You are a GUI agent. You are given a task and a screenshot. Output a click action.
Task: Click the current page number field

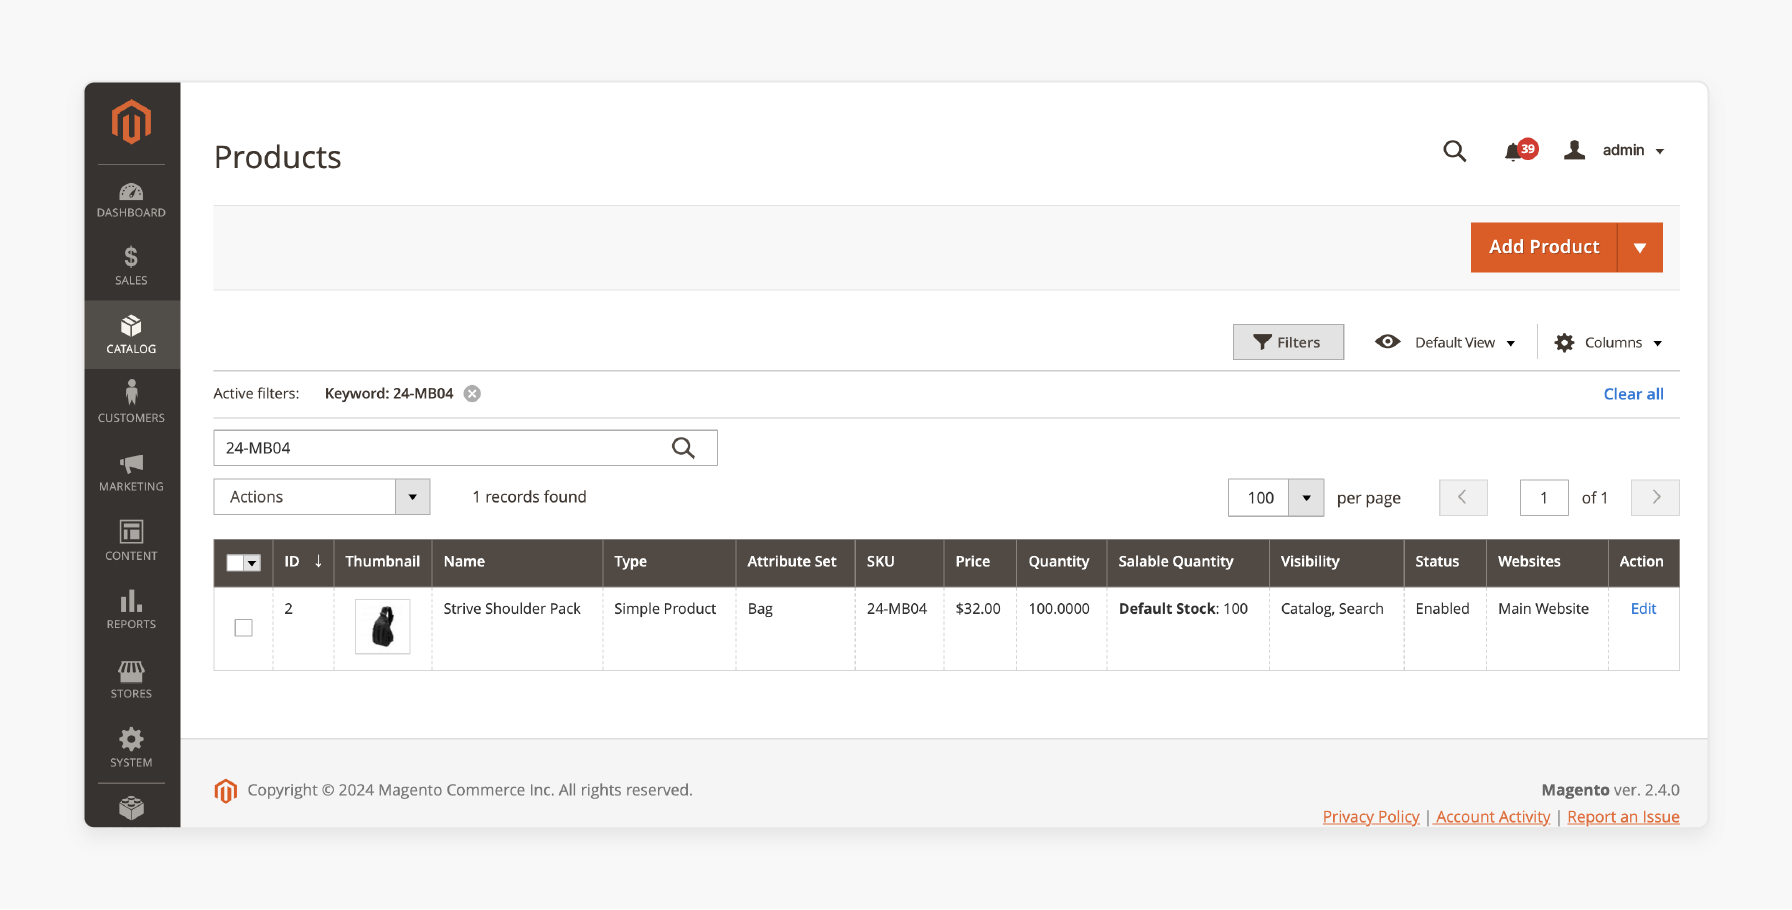(x=1544, y=497)
